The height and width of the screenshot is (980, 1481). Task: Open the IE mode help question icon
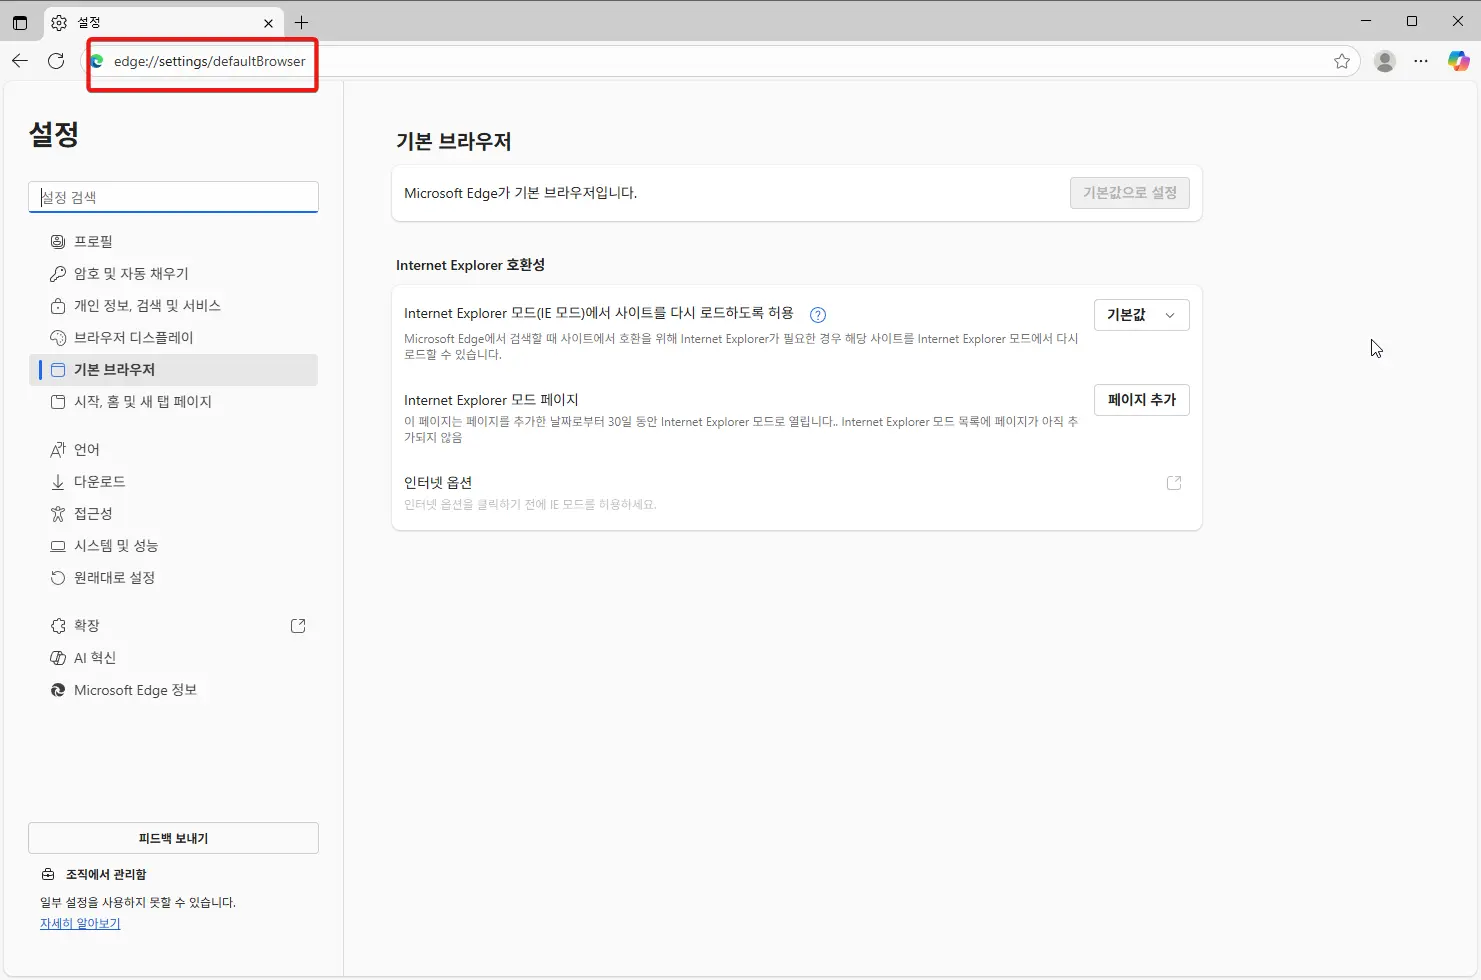click(818, 315)
